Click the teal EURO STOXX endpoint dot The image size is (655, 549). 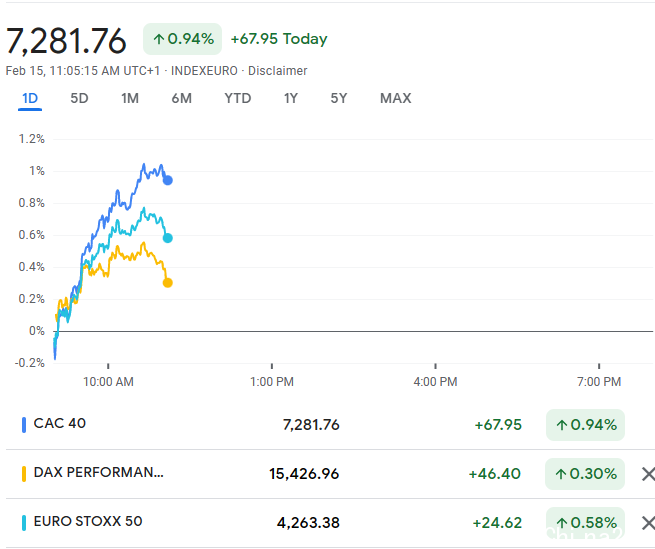pyautogui.click(x=168, y=238)
